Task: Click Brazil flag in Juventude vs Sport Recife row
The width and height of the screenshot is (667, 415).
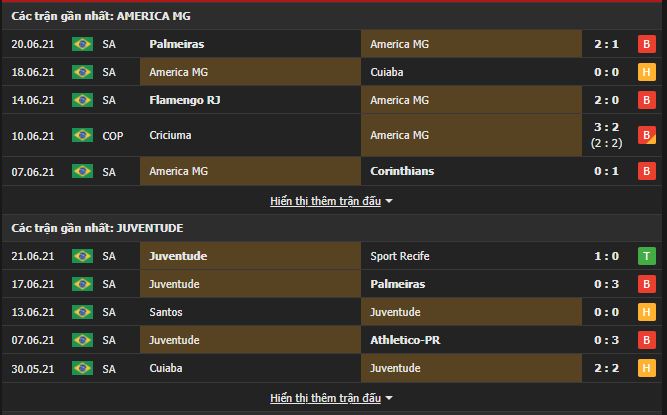Action: pos(82,256)
